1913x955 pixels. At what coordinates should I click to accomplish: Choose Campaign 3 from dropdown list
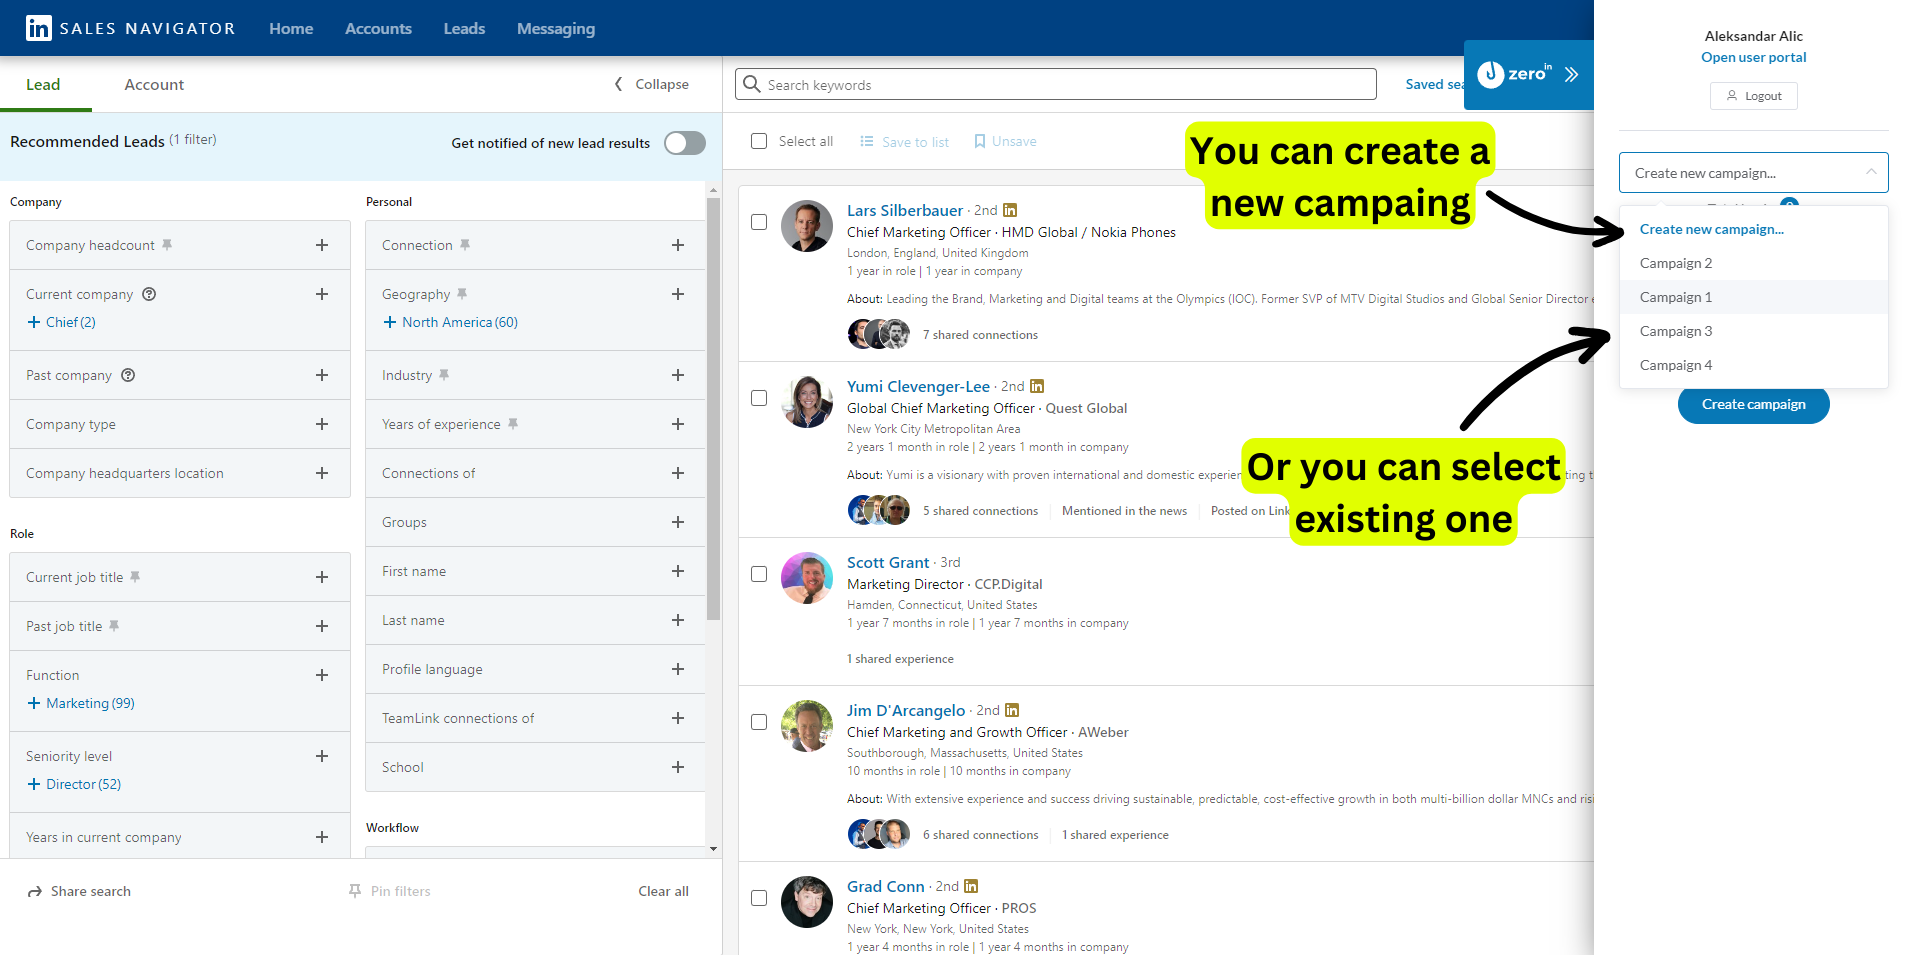1753,331
